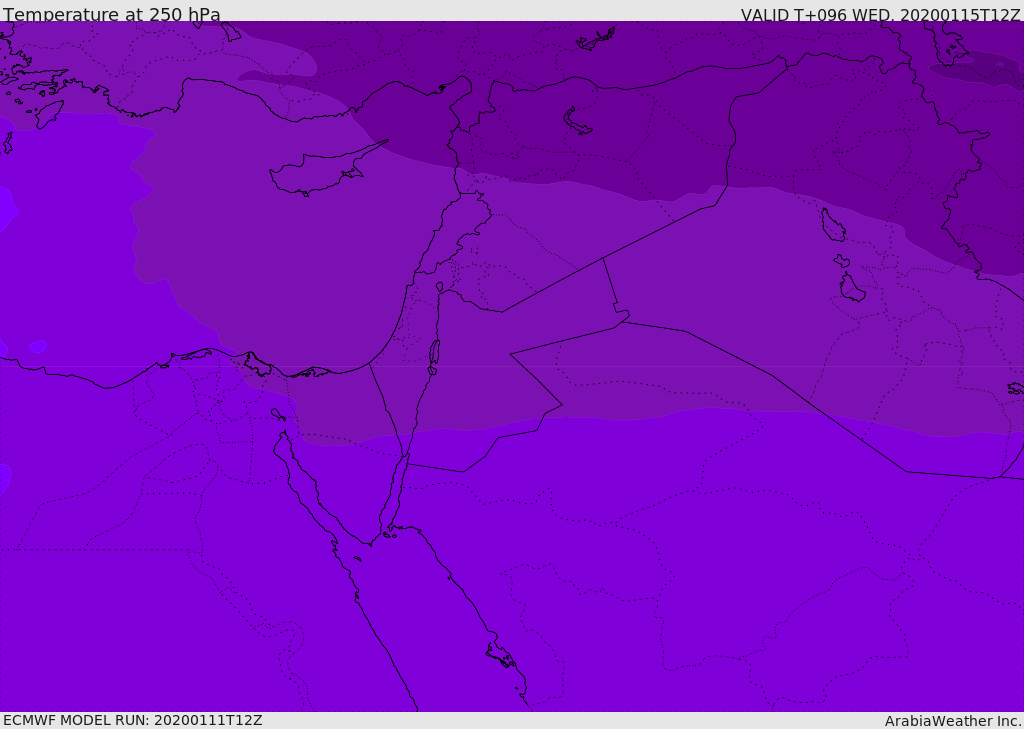Click the 'VALID T+096 WED. 20200115T12Z' label
1024x729 pixels.
(880, 15)
